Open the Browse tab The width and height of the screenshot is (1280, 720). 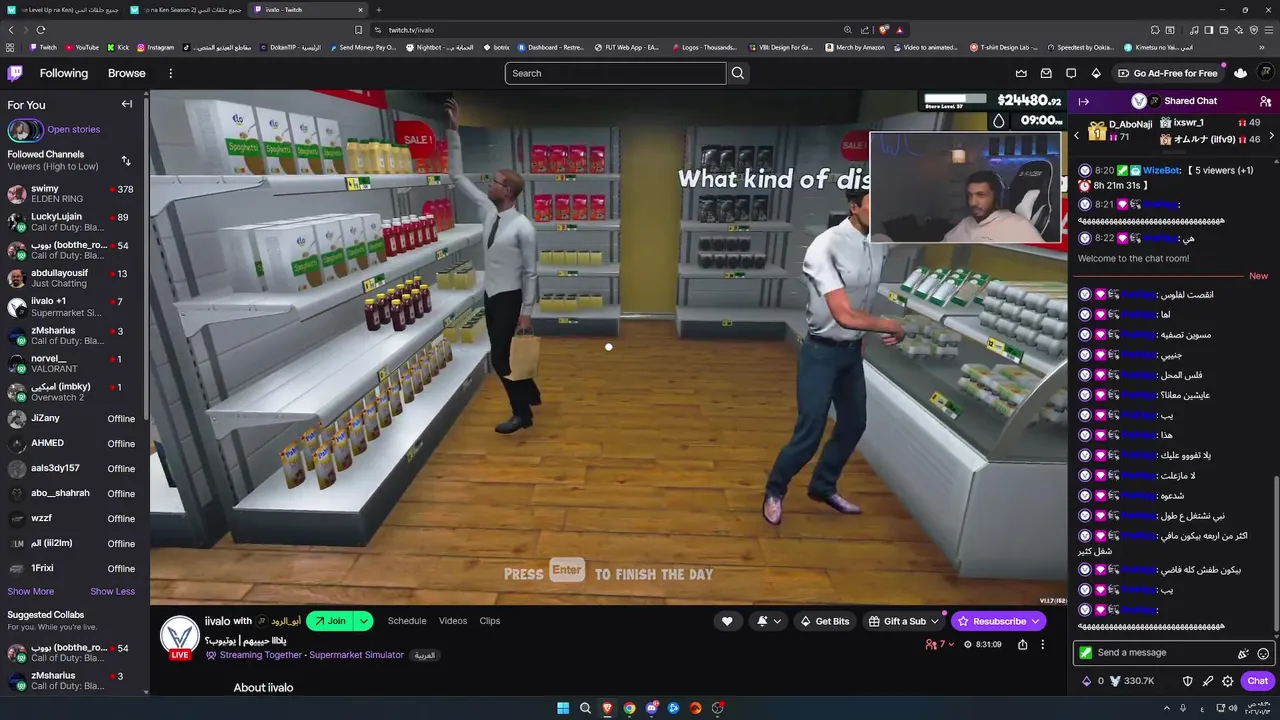pos(127,73)
